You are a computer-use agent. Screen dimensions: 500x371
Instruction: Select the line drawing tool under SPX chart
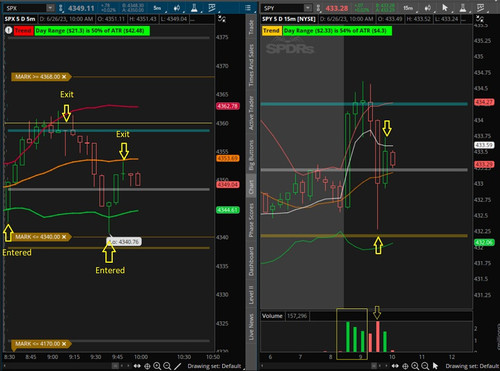click(x=178, y=366)
